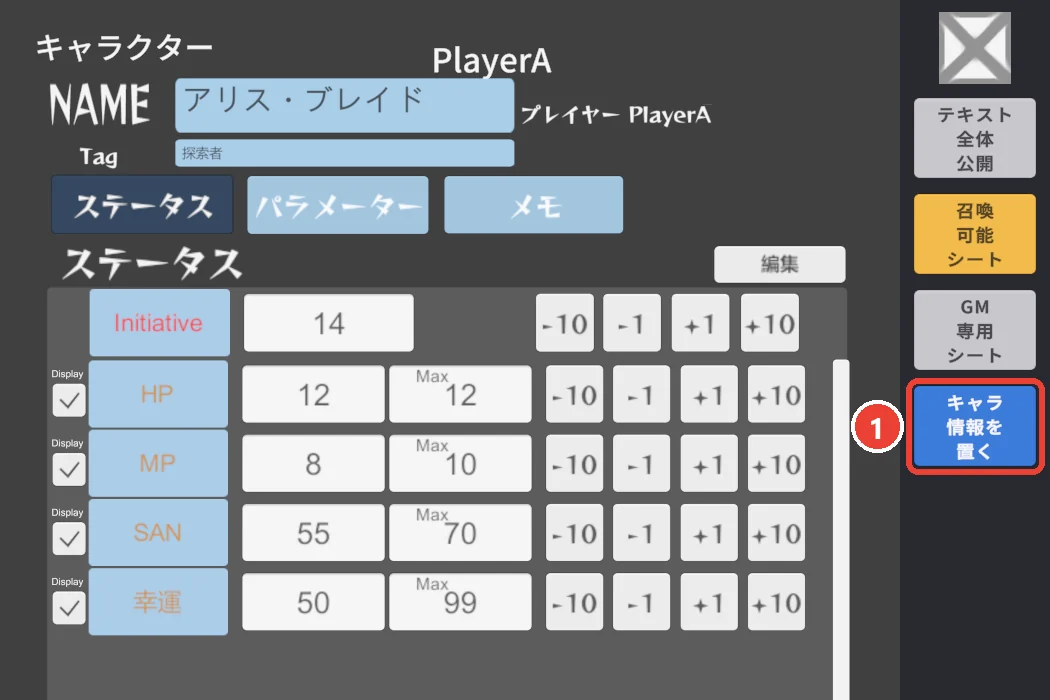Click the SAN label button
Viewport: 1050px width, 700px height.
(x=158, y=533)
